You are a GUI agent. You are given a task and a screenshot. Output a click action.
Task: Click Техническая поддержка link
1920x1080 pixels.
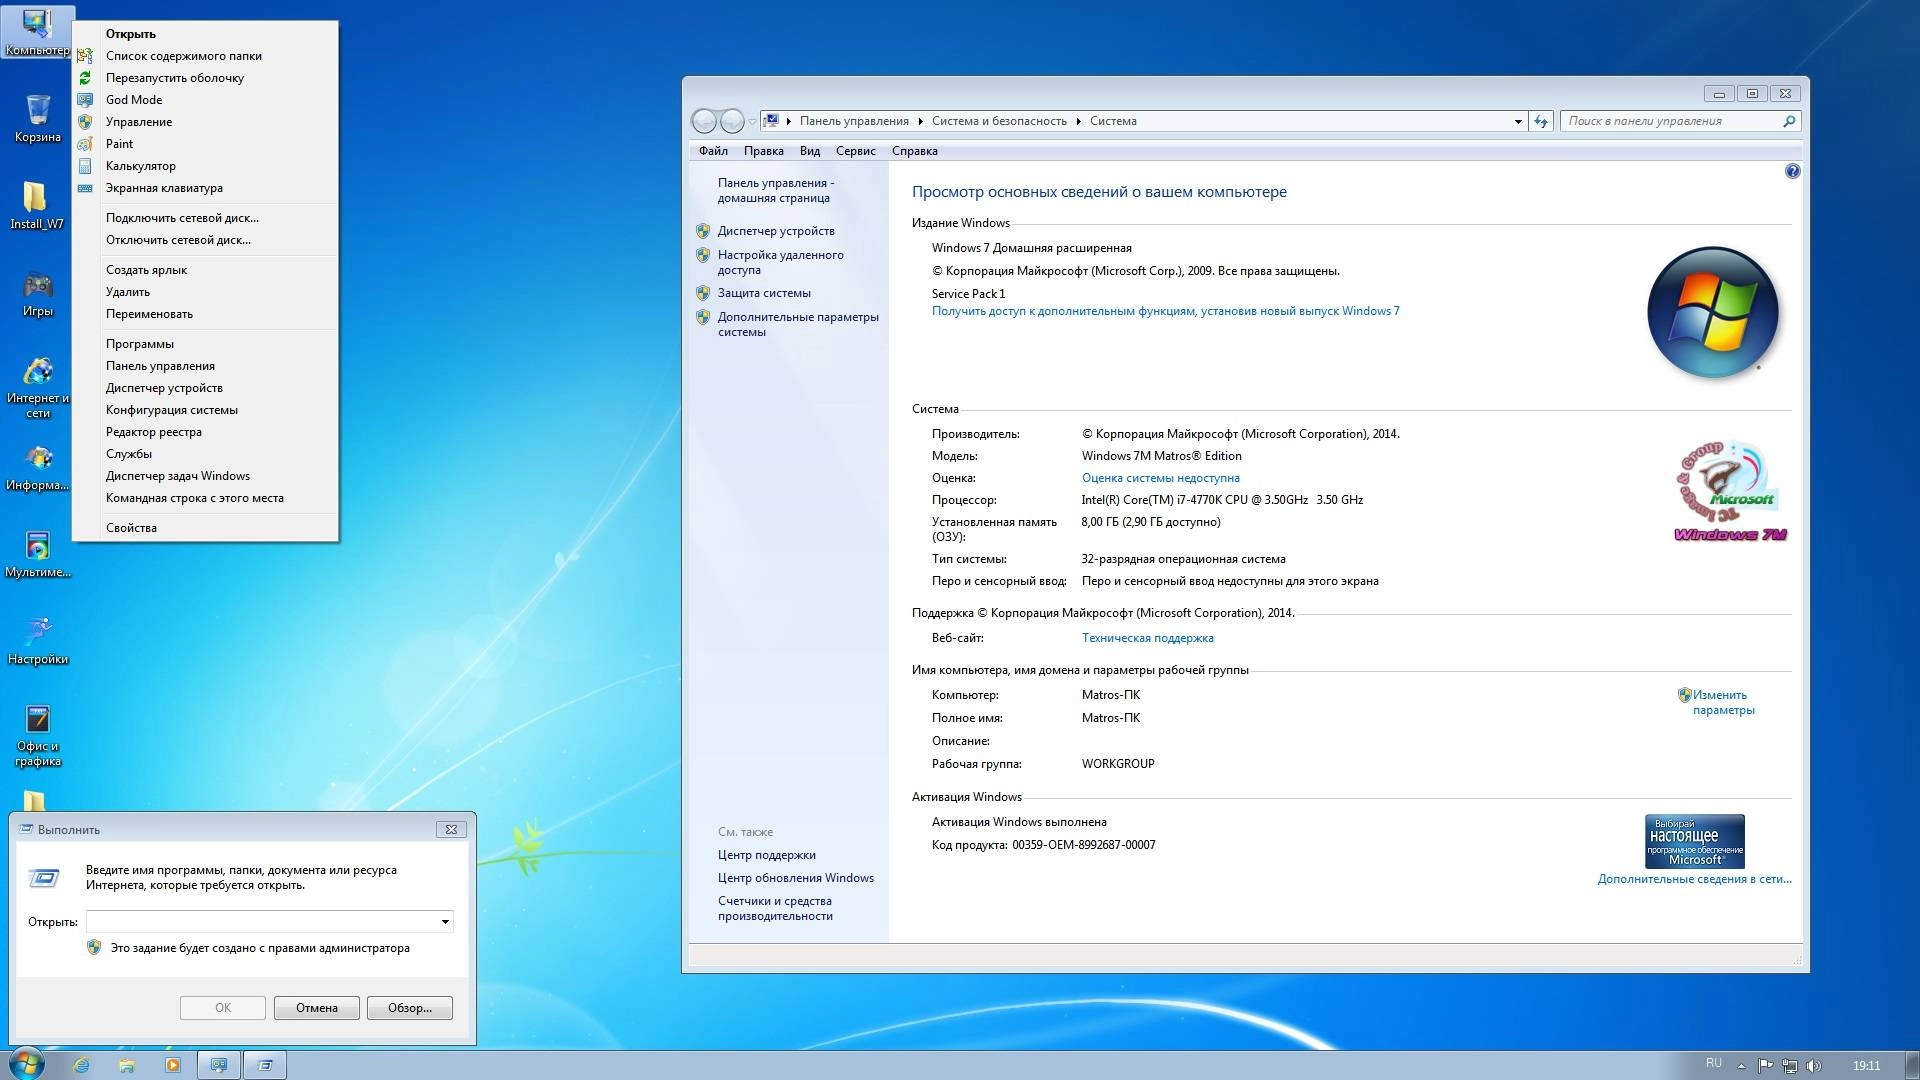[x=1147, y=638]
